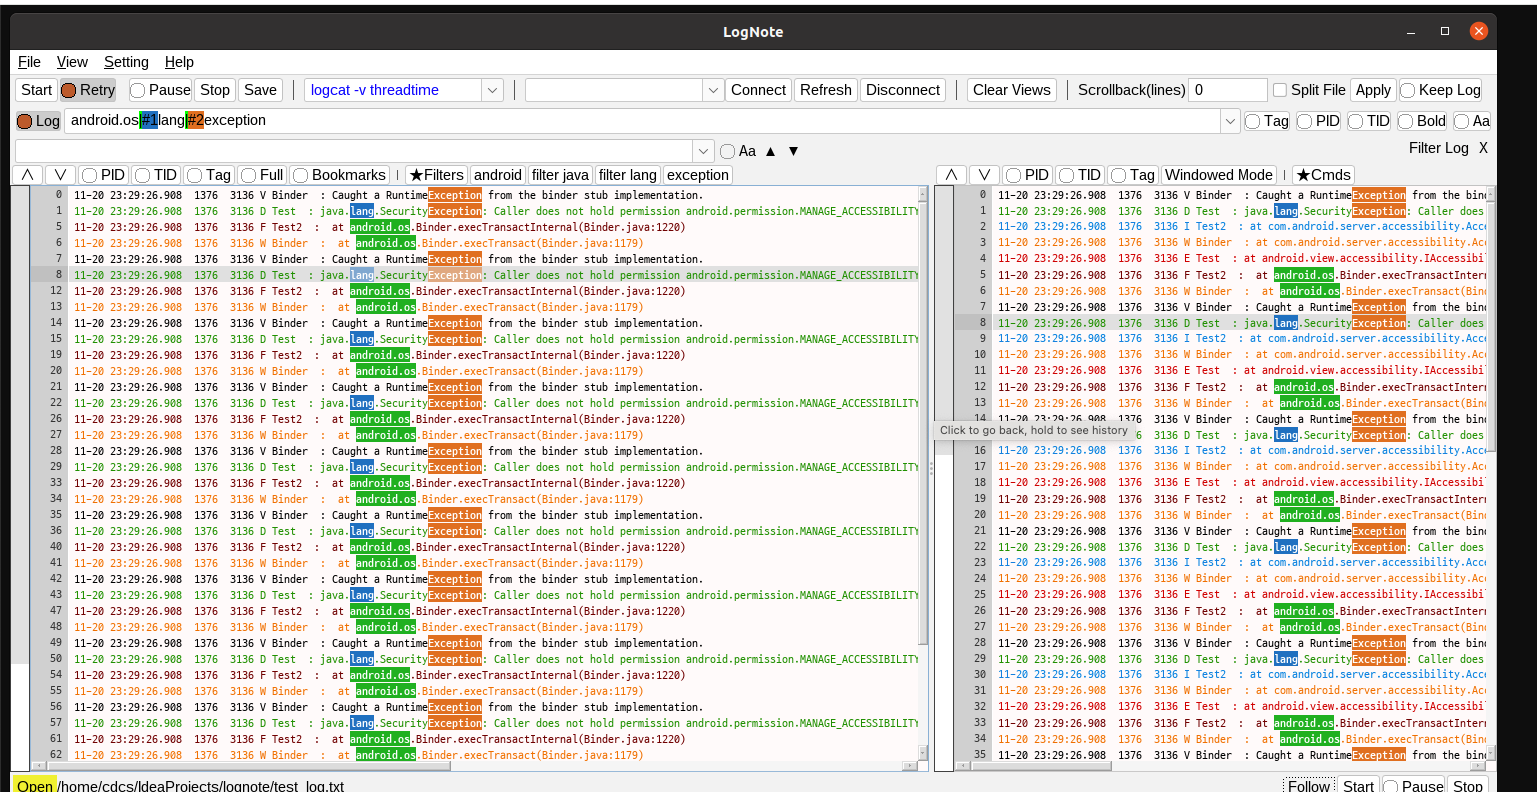Image resolution: width=1537 pixels, height=792 pixels.
Task: Close the search bar with X
Action: click(x=1483, y=148)
